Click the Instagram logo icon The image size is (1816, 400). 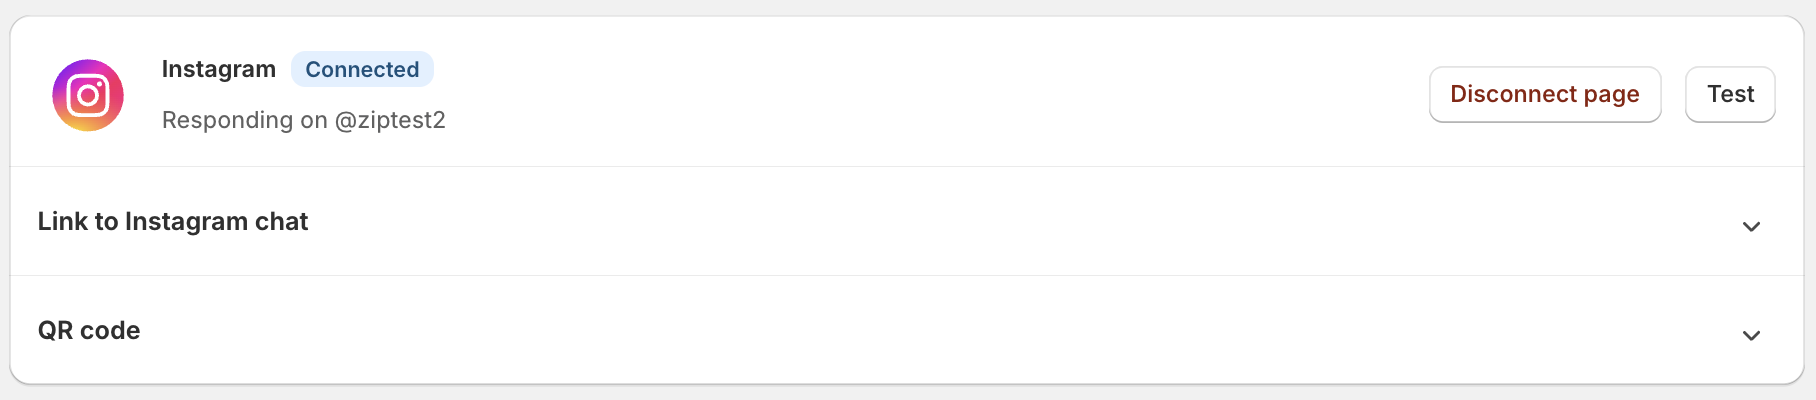tap(88, 95)
